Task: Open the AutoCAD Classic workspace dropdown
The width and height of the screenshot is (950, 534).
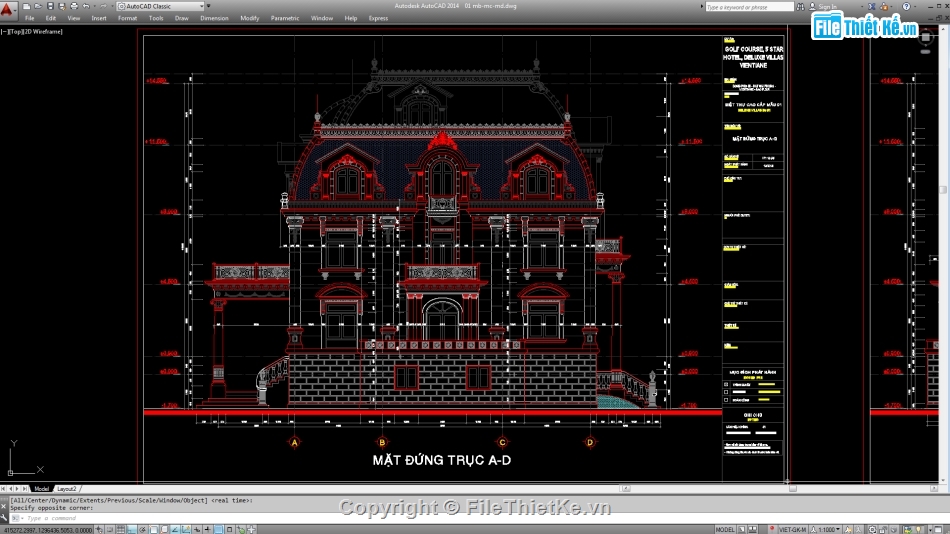Action: [x=161, y=6]
